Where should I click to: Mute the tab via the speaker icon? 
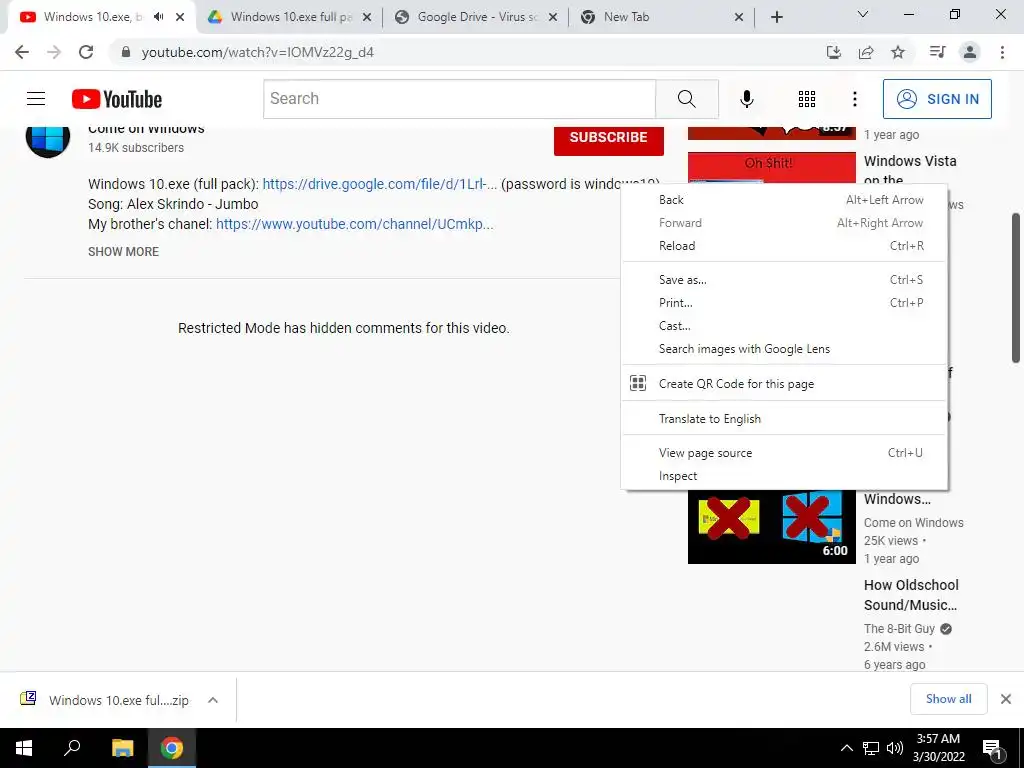coord(159,17)
